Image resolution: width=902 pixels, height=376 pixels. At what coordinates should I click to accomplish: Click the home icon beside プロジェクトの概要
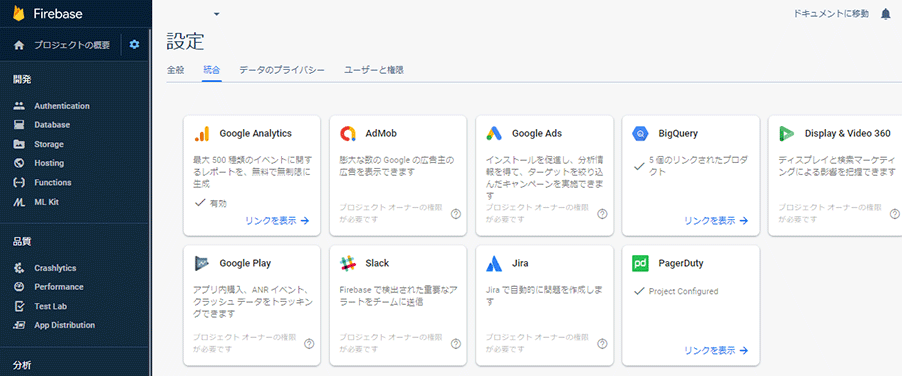pyautogui.click(x=19, y=45)
